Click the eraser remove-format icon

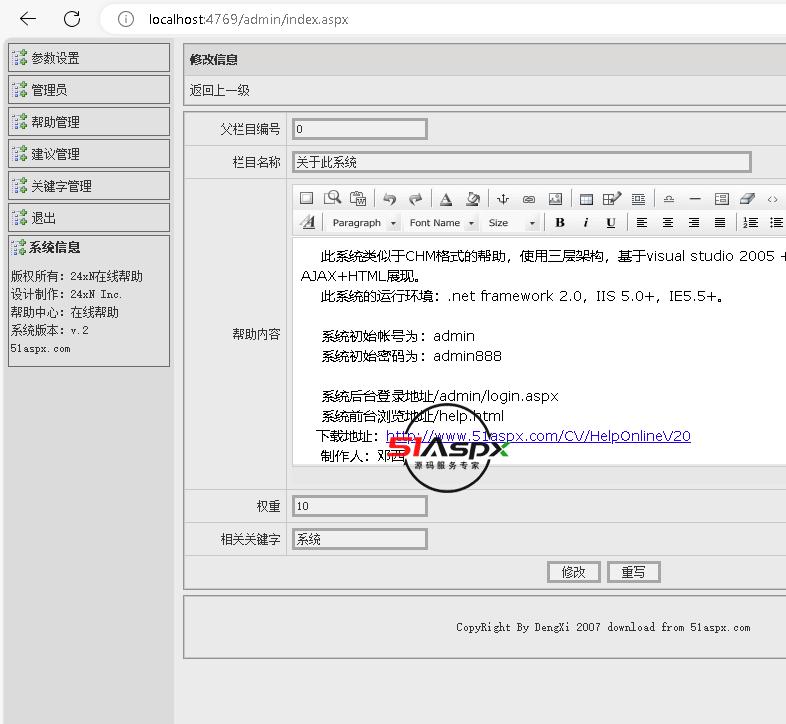pos(747,199)
